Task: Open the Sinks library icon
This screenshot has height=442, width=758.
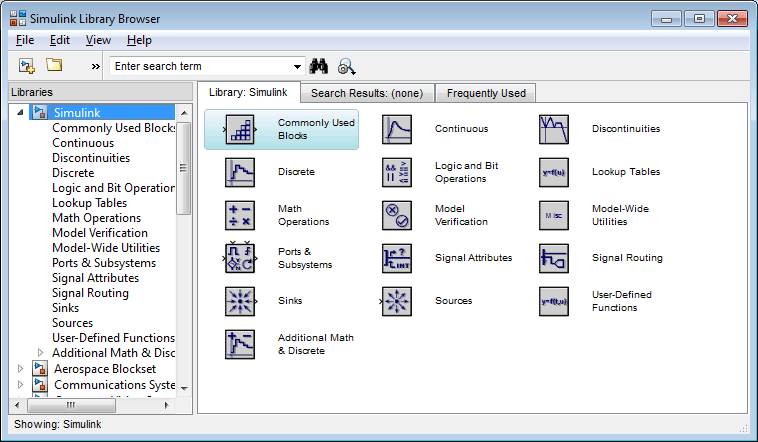Action: pyautogui.click(x=240, y=302)
